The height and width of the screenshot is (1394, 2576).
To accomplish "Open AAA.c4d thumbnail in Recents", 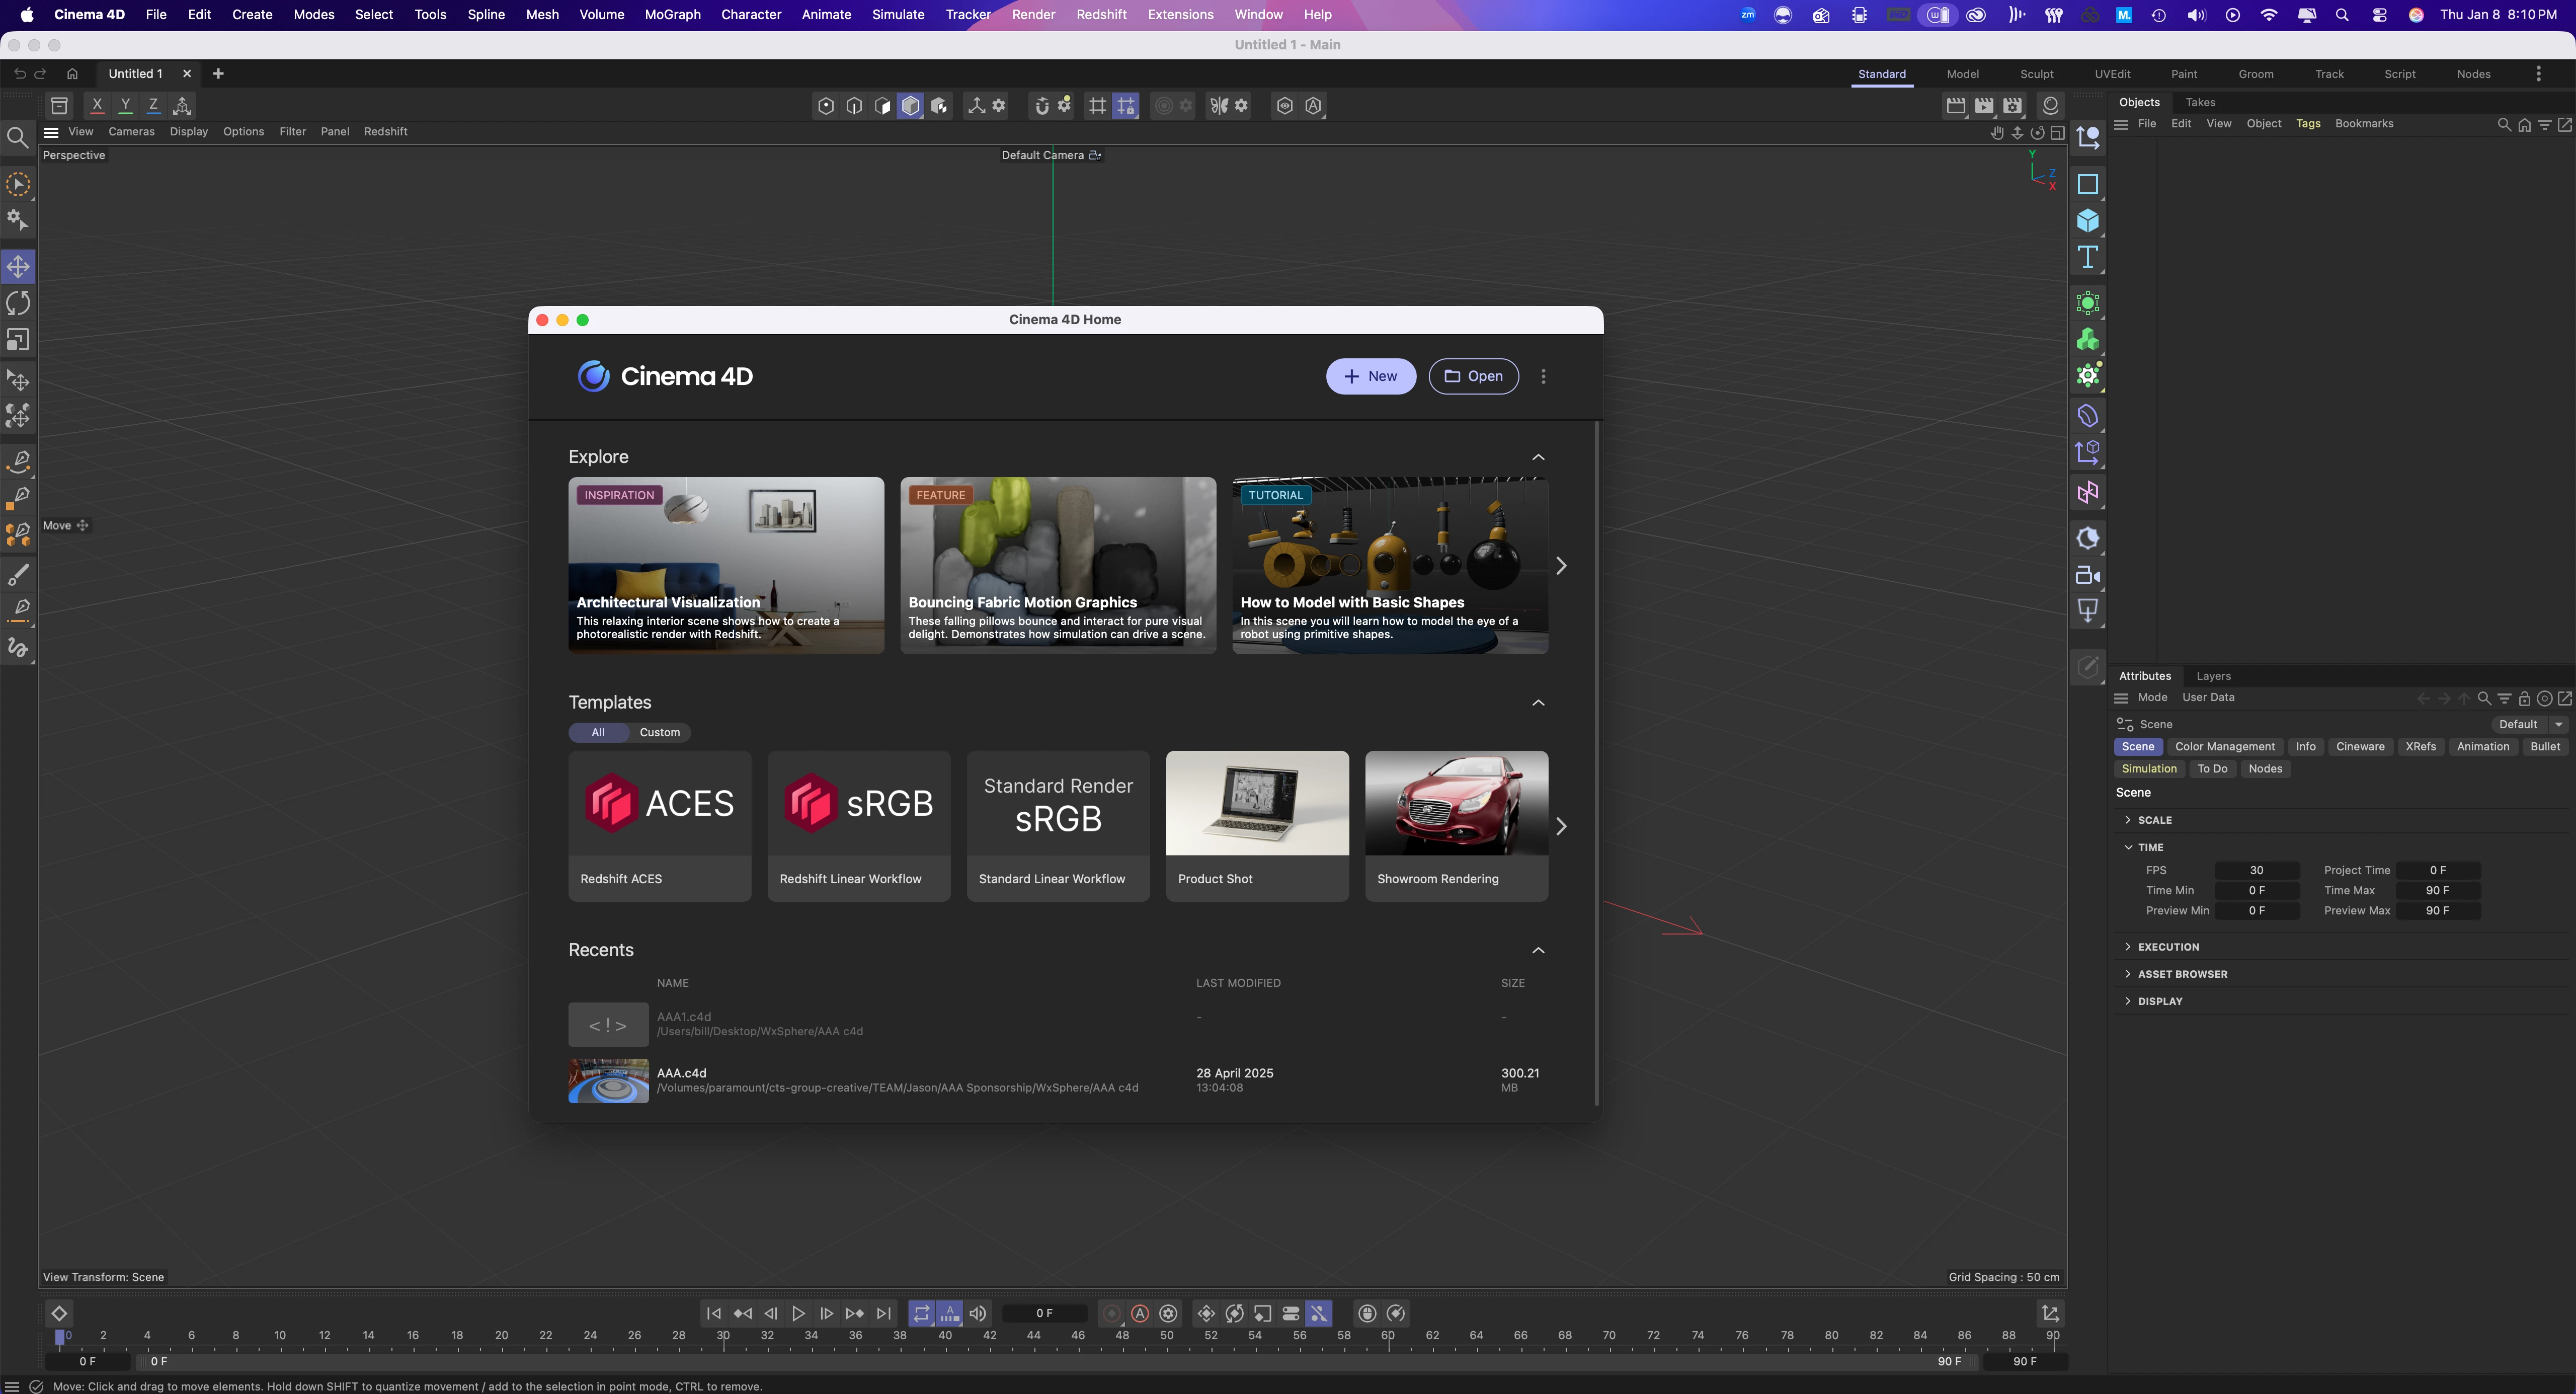I will pos(608,1081).
